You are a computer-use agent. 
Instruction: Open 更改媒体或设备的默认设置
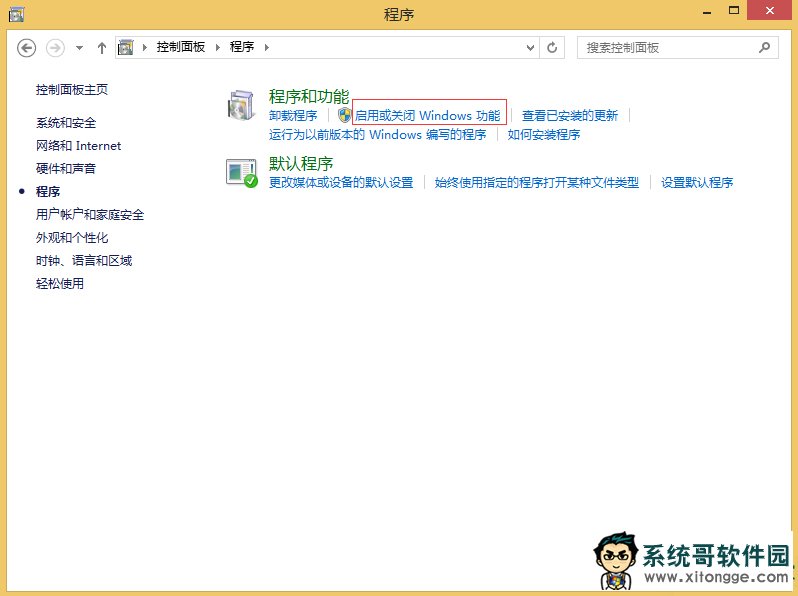341,183
